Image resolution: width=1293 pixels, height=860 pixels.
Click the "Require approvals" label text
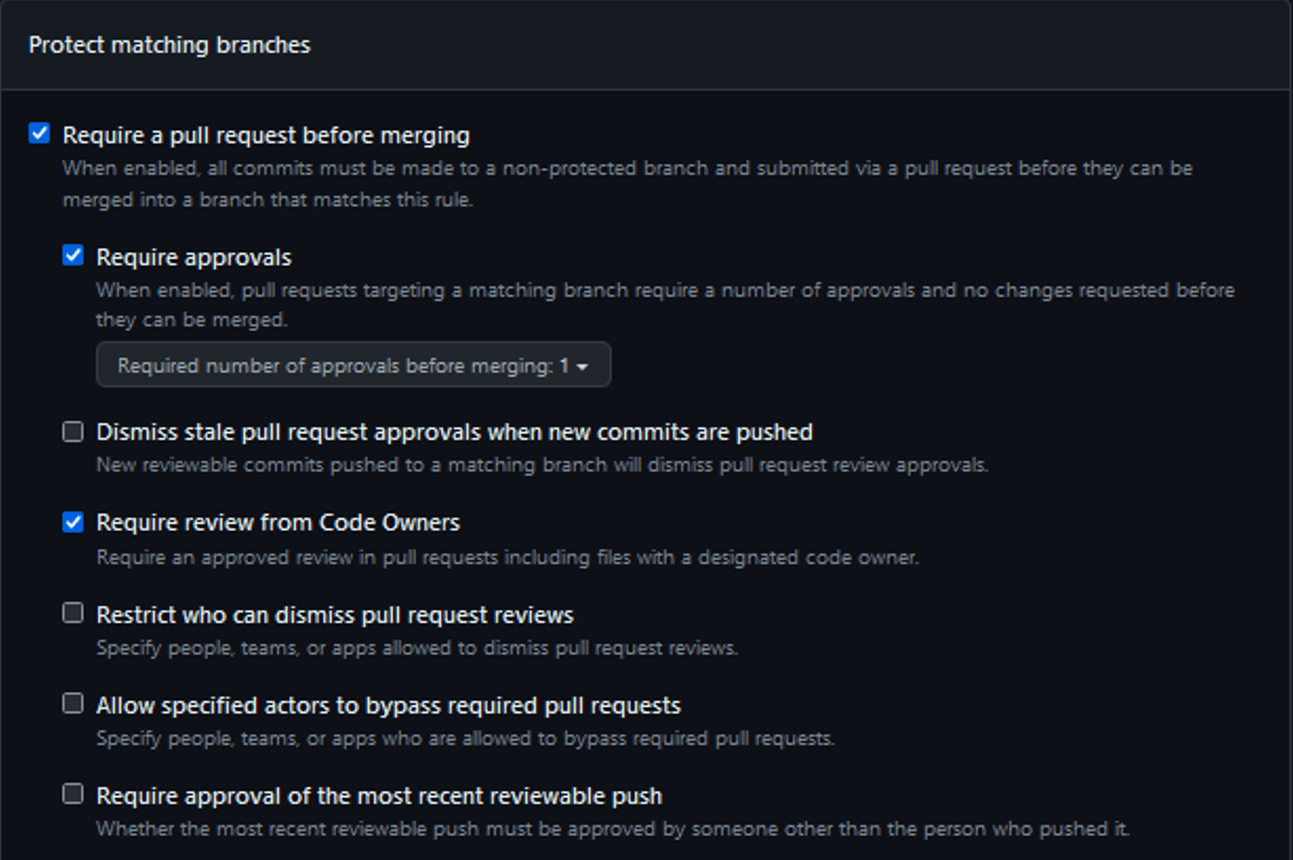[194, 257]
